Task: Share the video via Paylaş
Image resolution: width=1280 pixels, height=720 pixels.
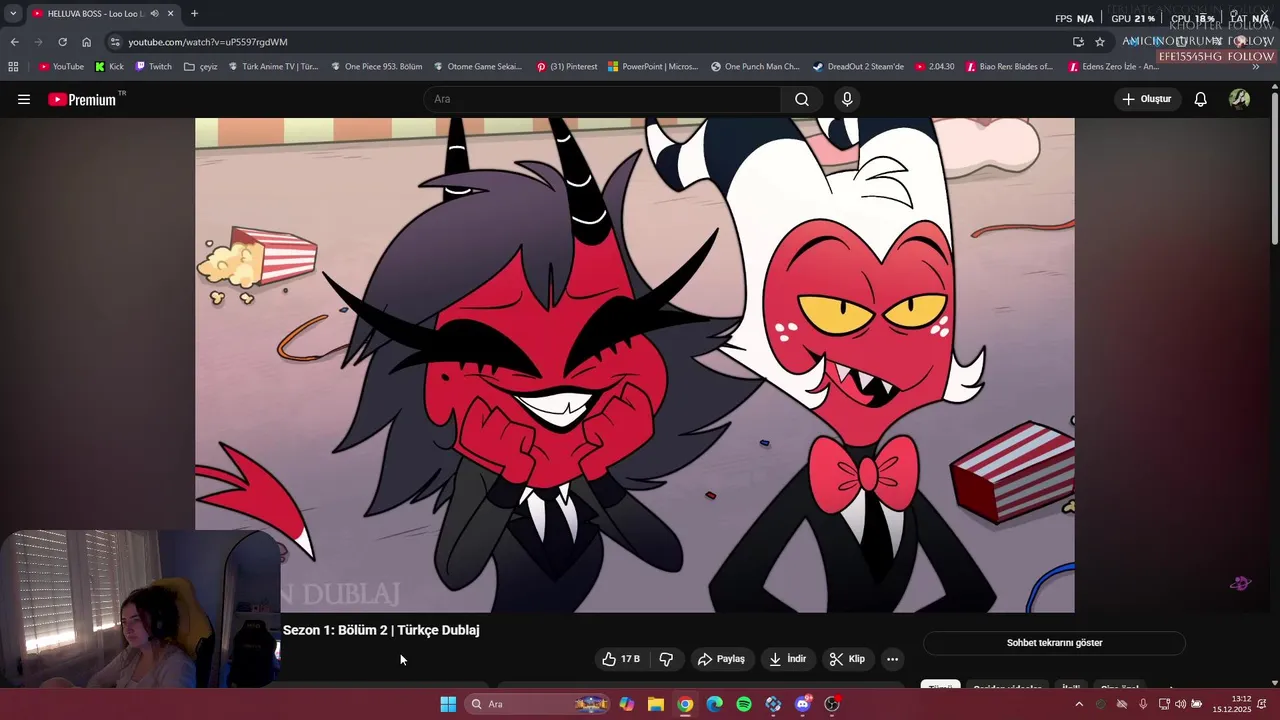Action: (x=721, y=659)
